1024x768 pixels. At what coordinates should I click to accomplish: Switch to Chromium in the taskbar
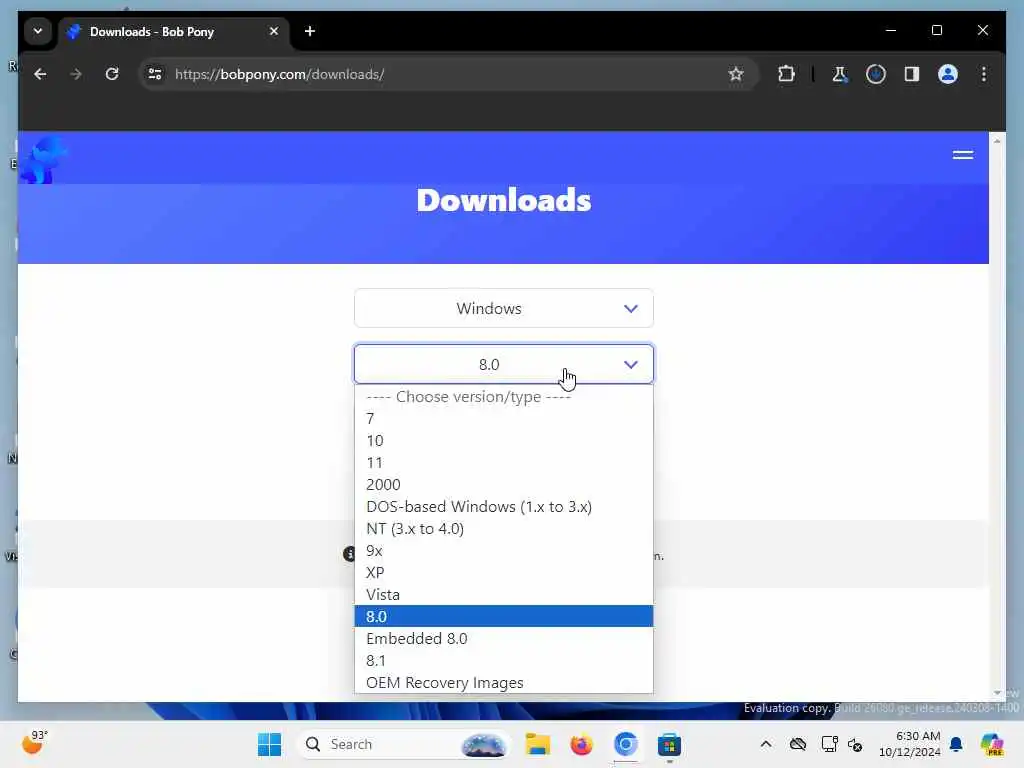[x=625, y=744]
